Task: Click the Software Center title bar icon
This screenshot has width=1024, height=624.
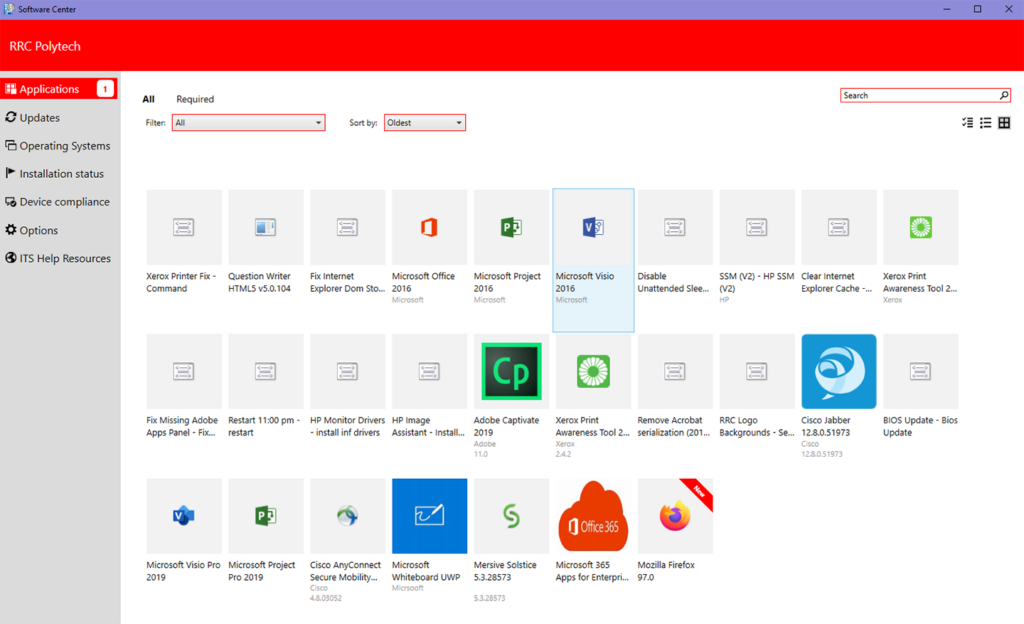Action: (x=10, y=8)
